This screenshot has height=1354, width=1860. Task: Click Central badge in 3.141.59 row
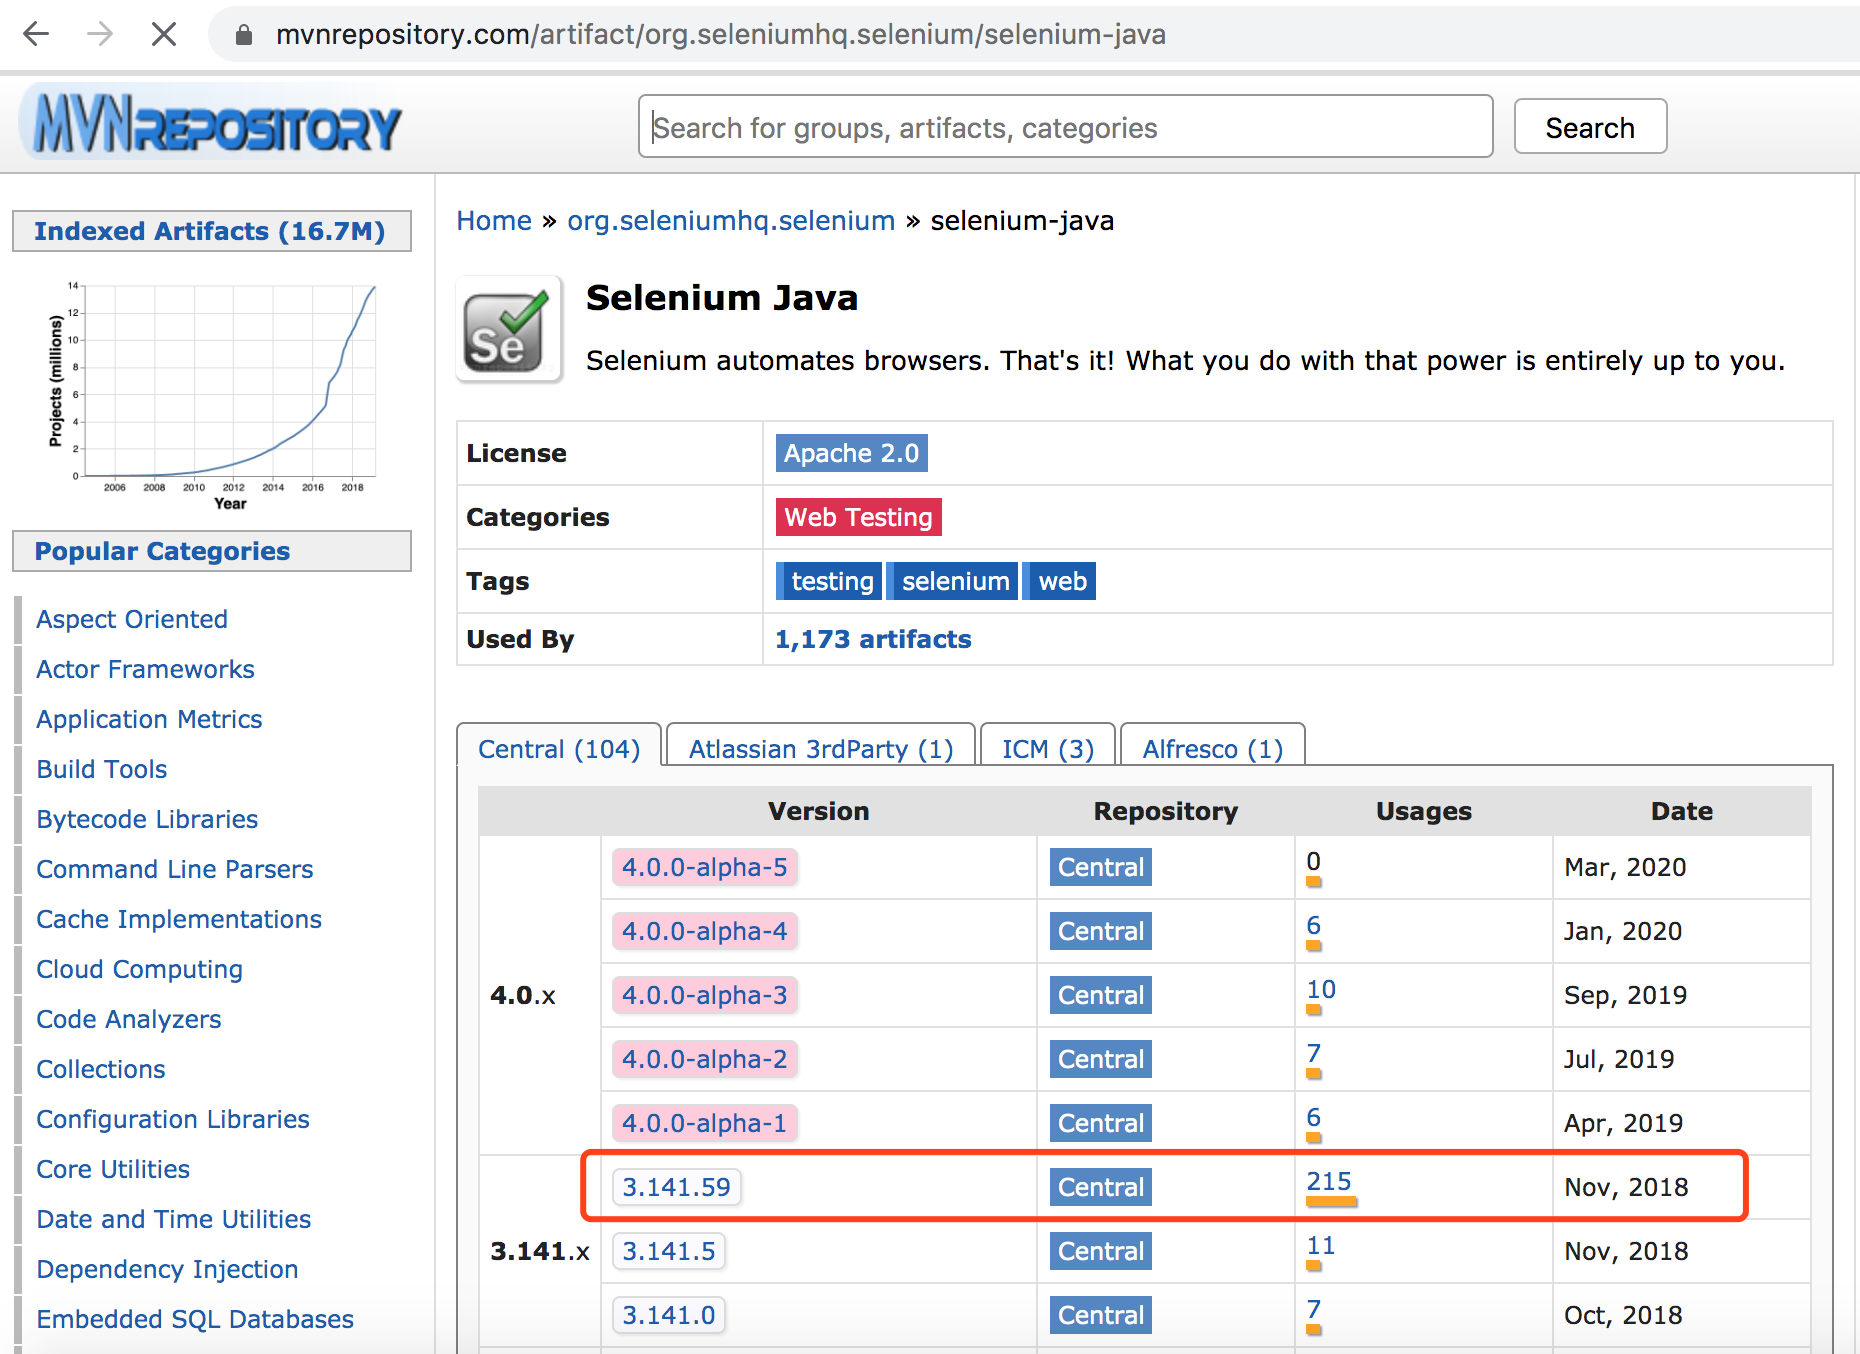coord(1101,1187)
